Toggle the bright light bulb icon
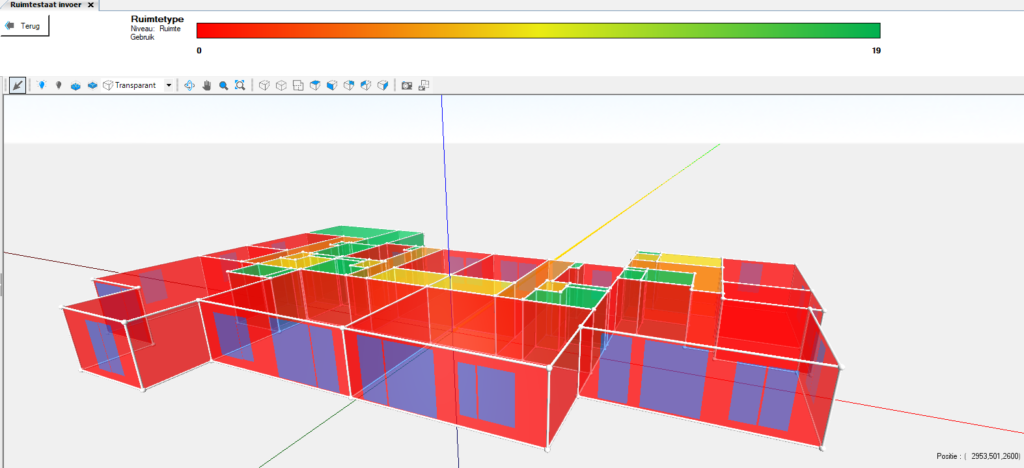Viewport: 1024px width, 468px height. click(x=41, y=86)
